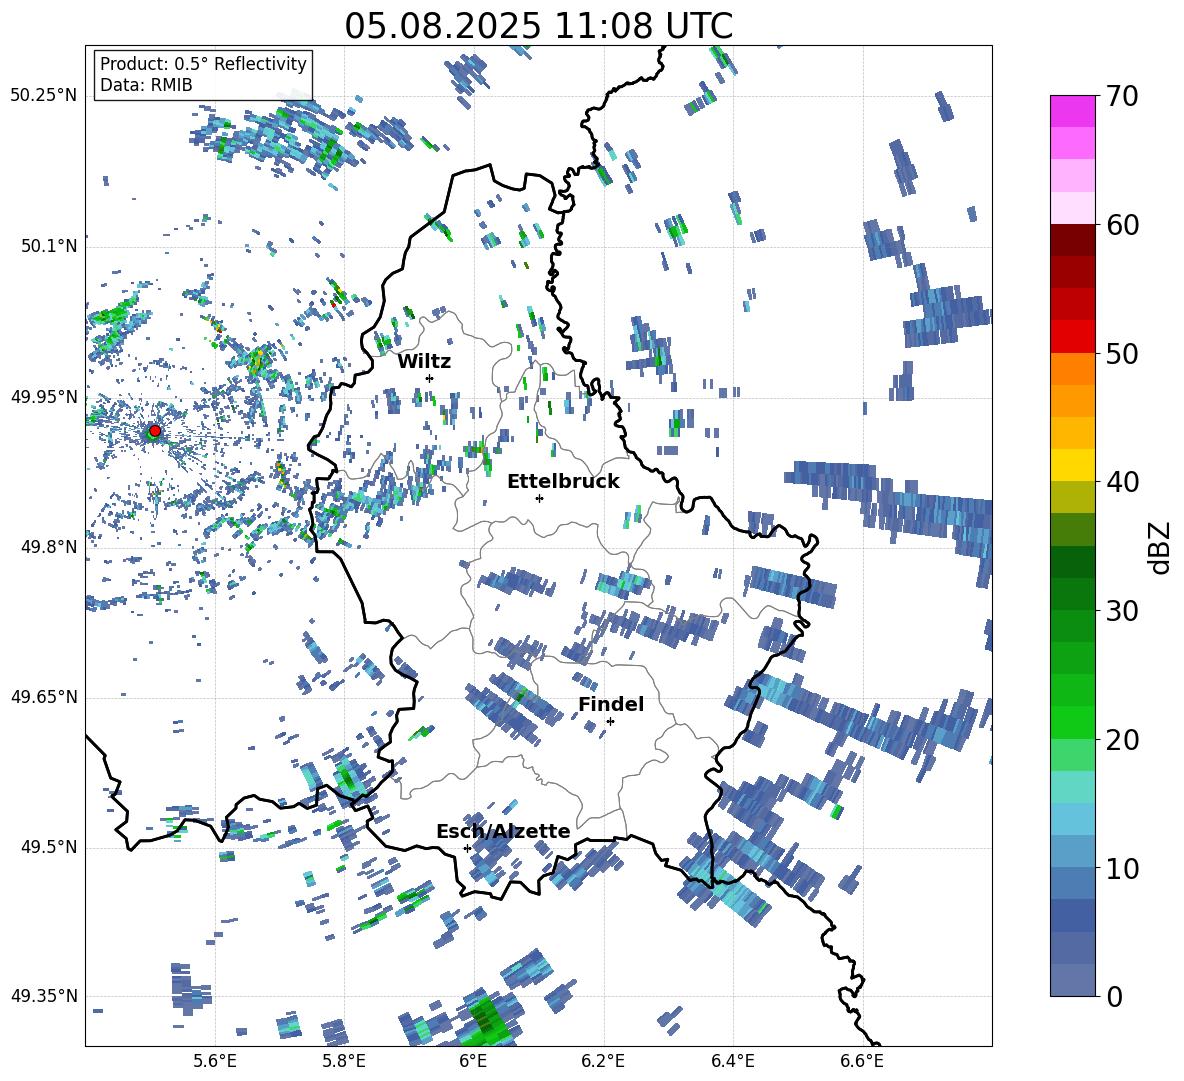Click the 'Data: RMIB' text
This screenshot has width=1184, height=1081.
click(146, 85)
